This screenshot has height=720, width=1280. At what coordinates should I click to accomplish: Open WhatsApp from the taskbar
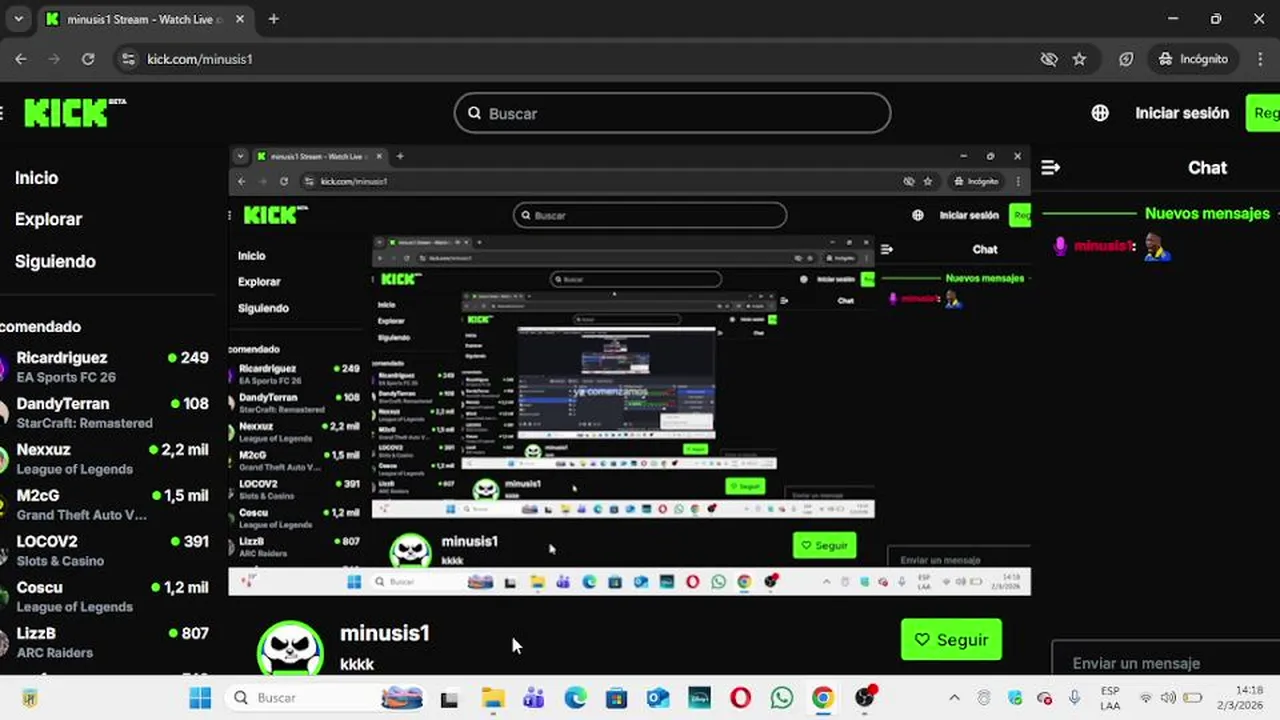[x=782, y=698]
